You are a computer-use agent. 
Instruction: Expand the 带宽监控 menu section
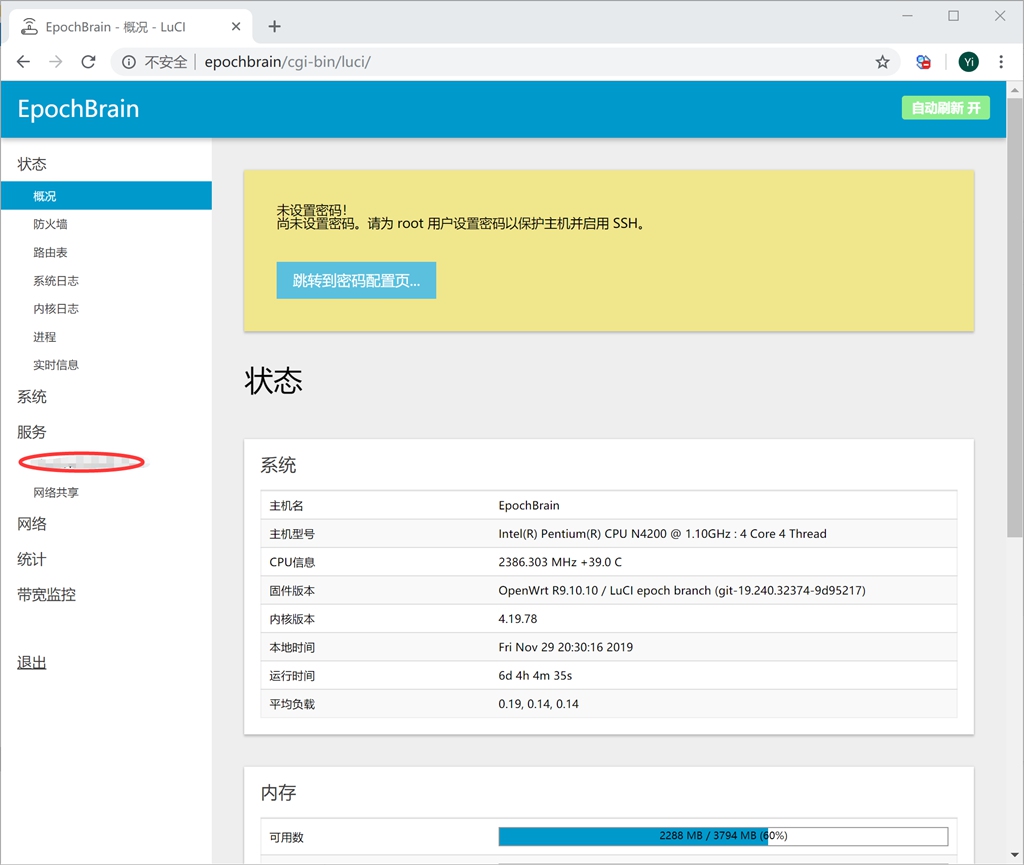[x=46, y=595]
